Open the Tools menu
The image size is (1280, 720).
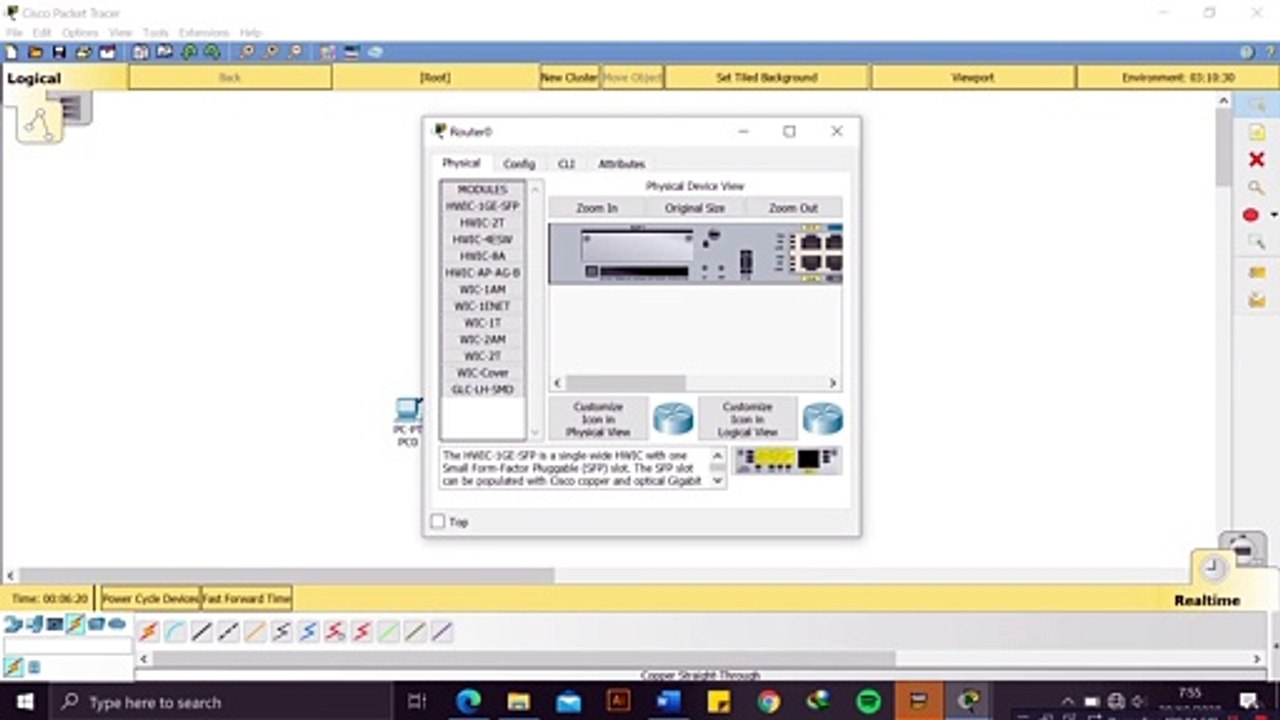155,33
